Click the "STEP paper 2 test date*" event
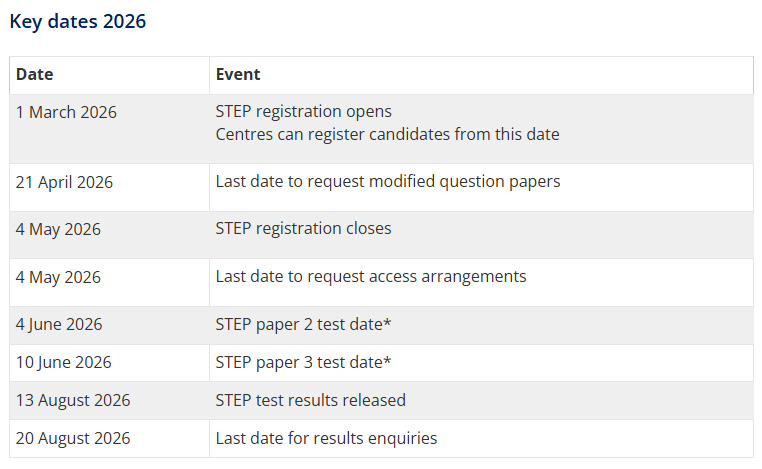Image resolution: width=762 pixels, height=469 pixels. (303, 324)
